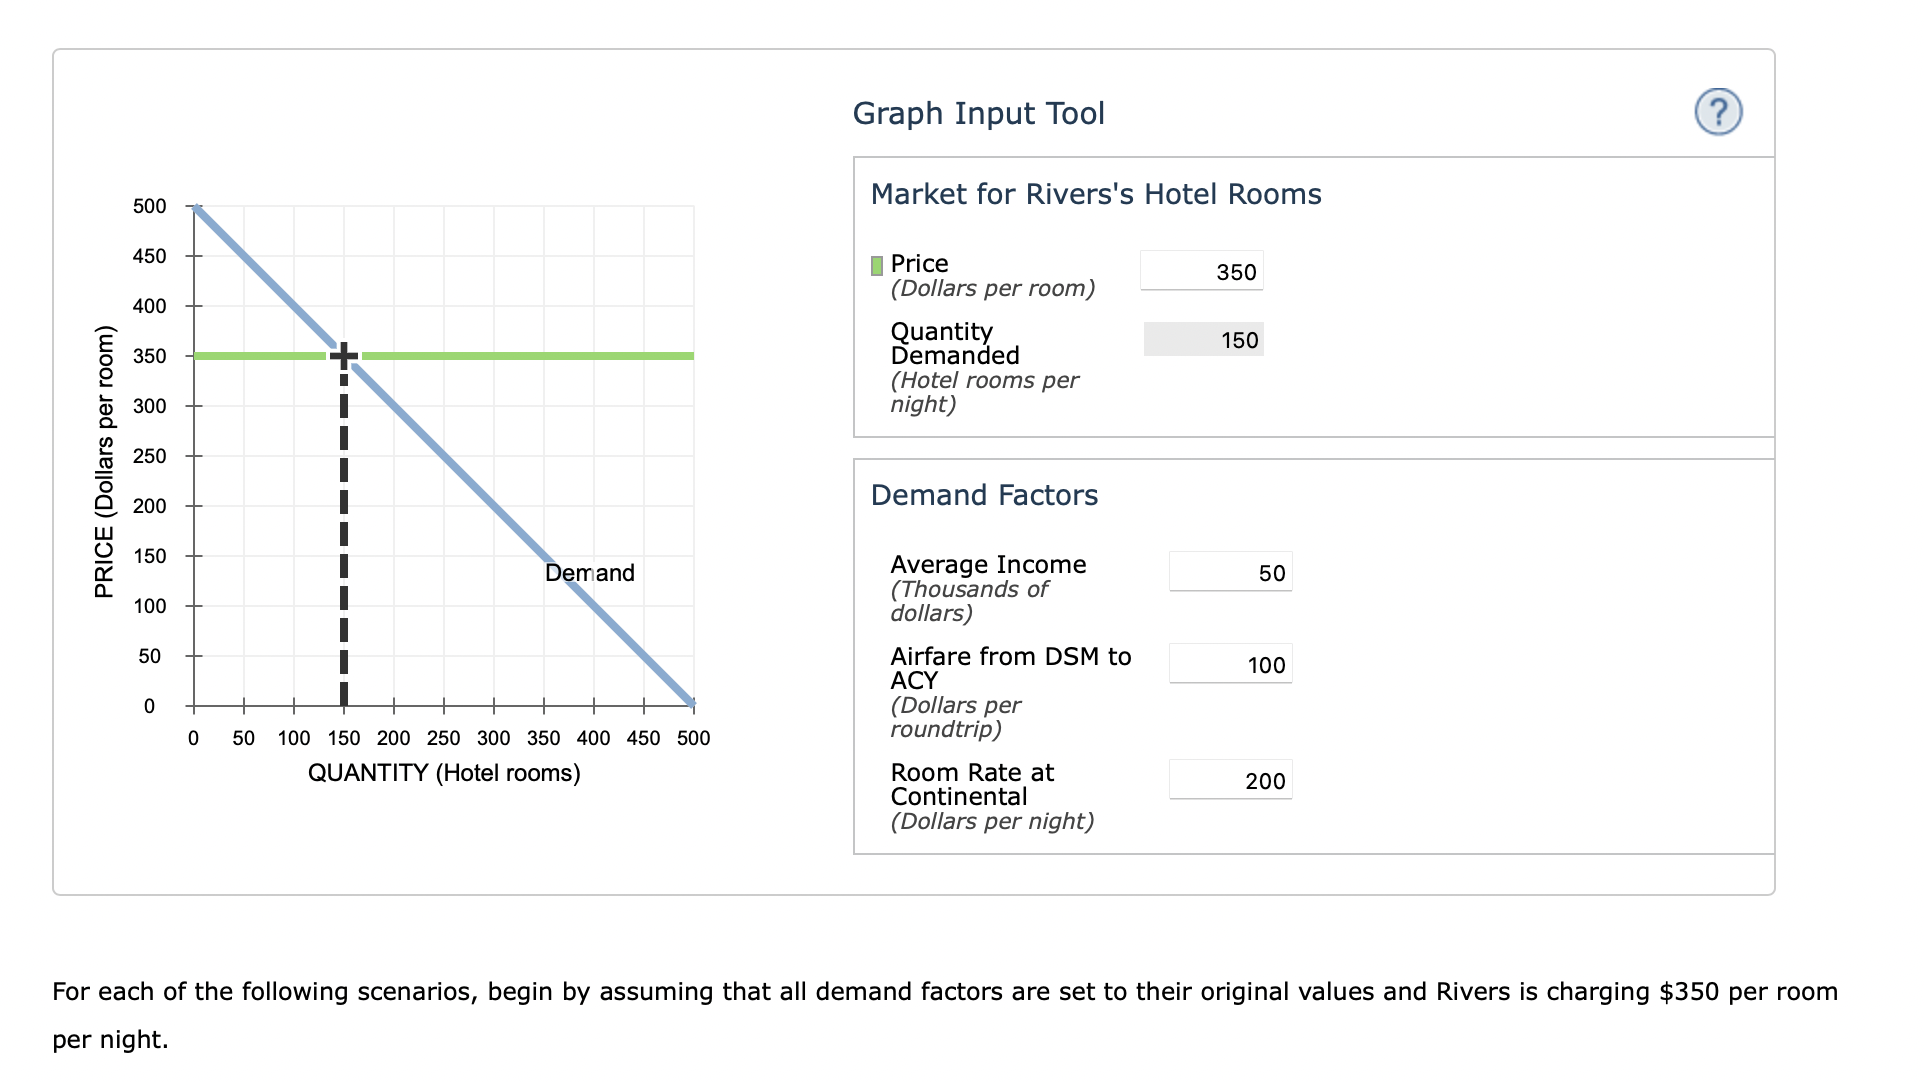Edit the Room Rate at Continental field
1924x1082 pixels.
1231,780
